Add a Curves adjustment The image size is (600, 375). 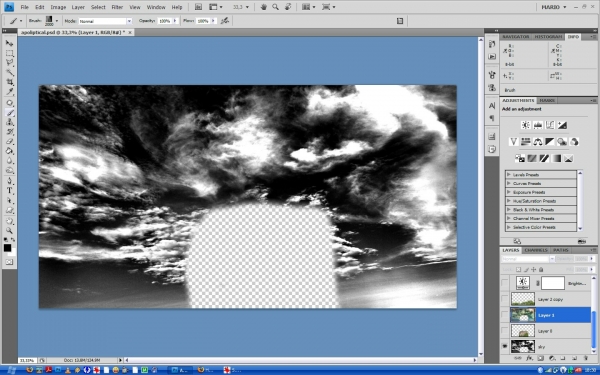click(x=550, y=125)
